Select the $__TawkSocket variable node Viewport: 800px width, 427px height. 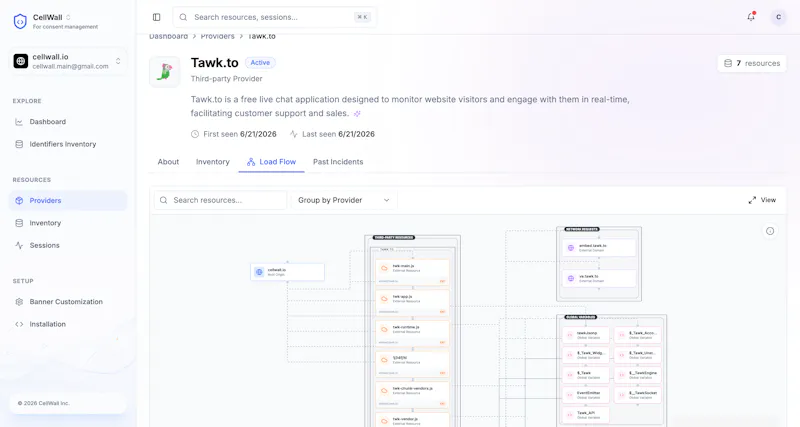[638, 395]
